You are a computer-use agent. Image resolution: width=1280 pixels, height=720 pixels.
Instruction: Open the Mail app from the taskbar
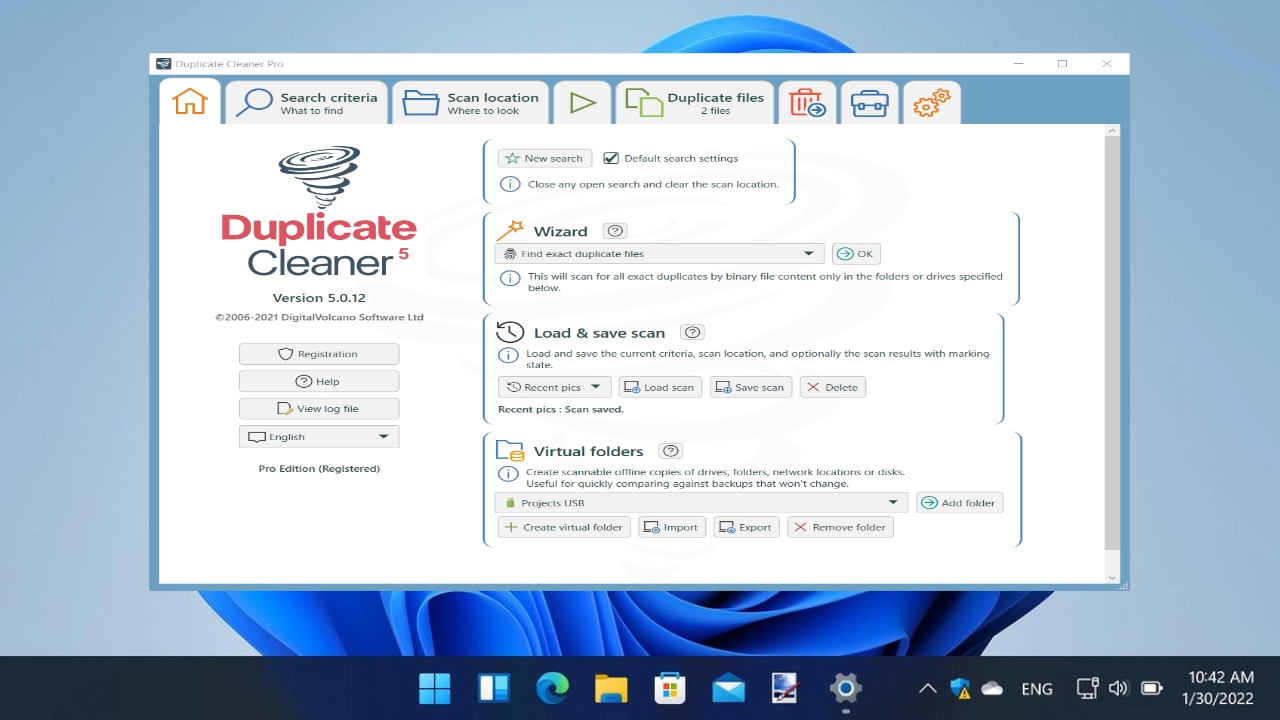pyautogui.click(x=728, y=688)
